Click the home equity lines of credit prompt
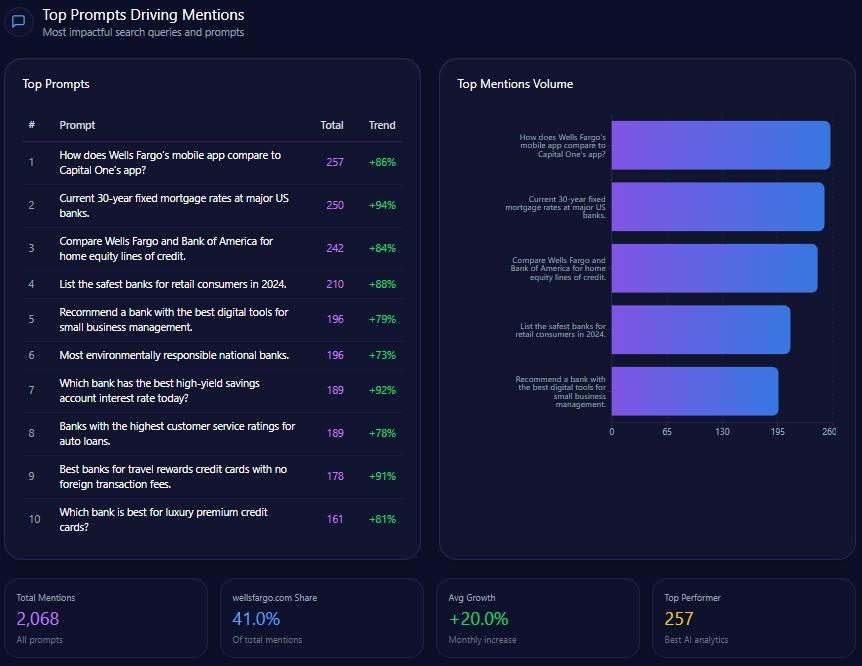 [166, 248]
